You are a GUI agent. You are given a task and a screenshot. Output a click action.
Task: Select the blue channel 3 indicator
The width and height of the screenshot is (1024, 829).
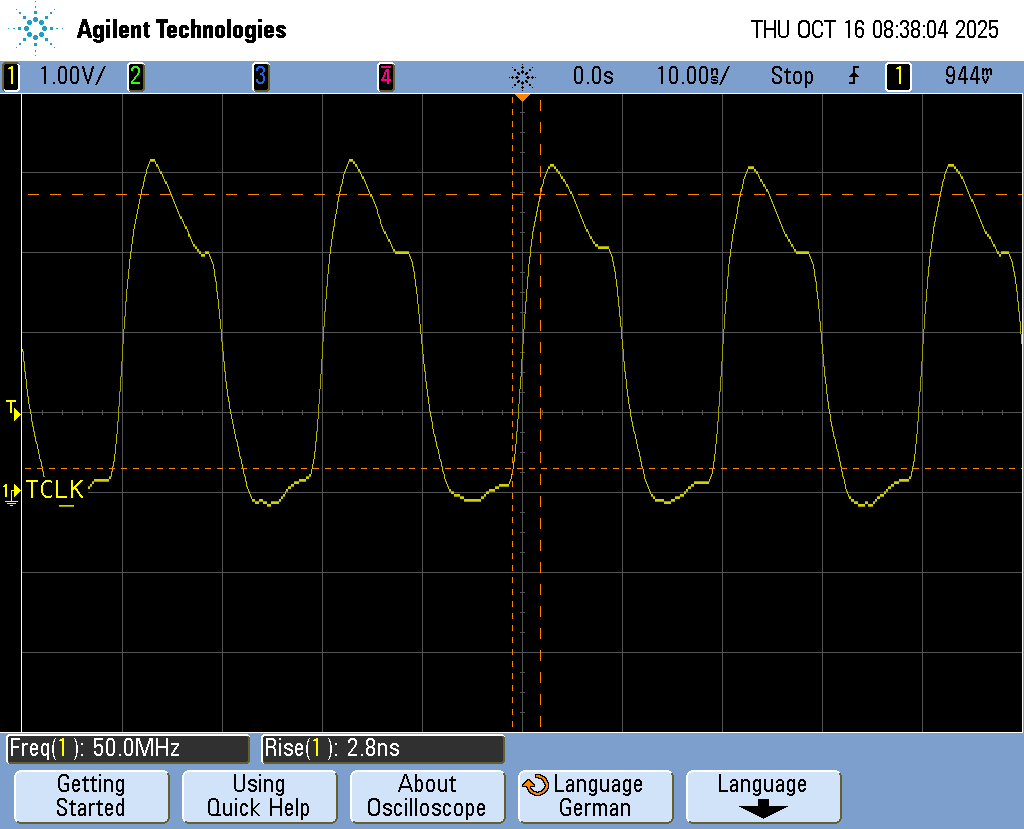(x=260, y=76)
